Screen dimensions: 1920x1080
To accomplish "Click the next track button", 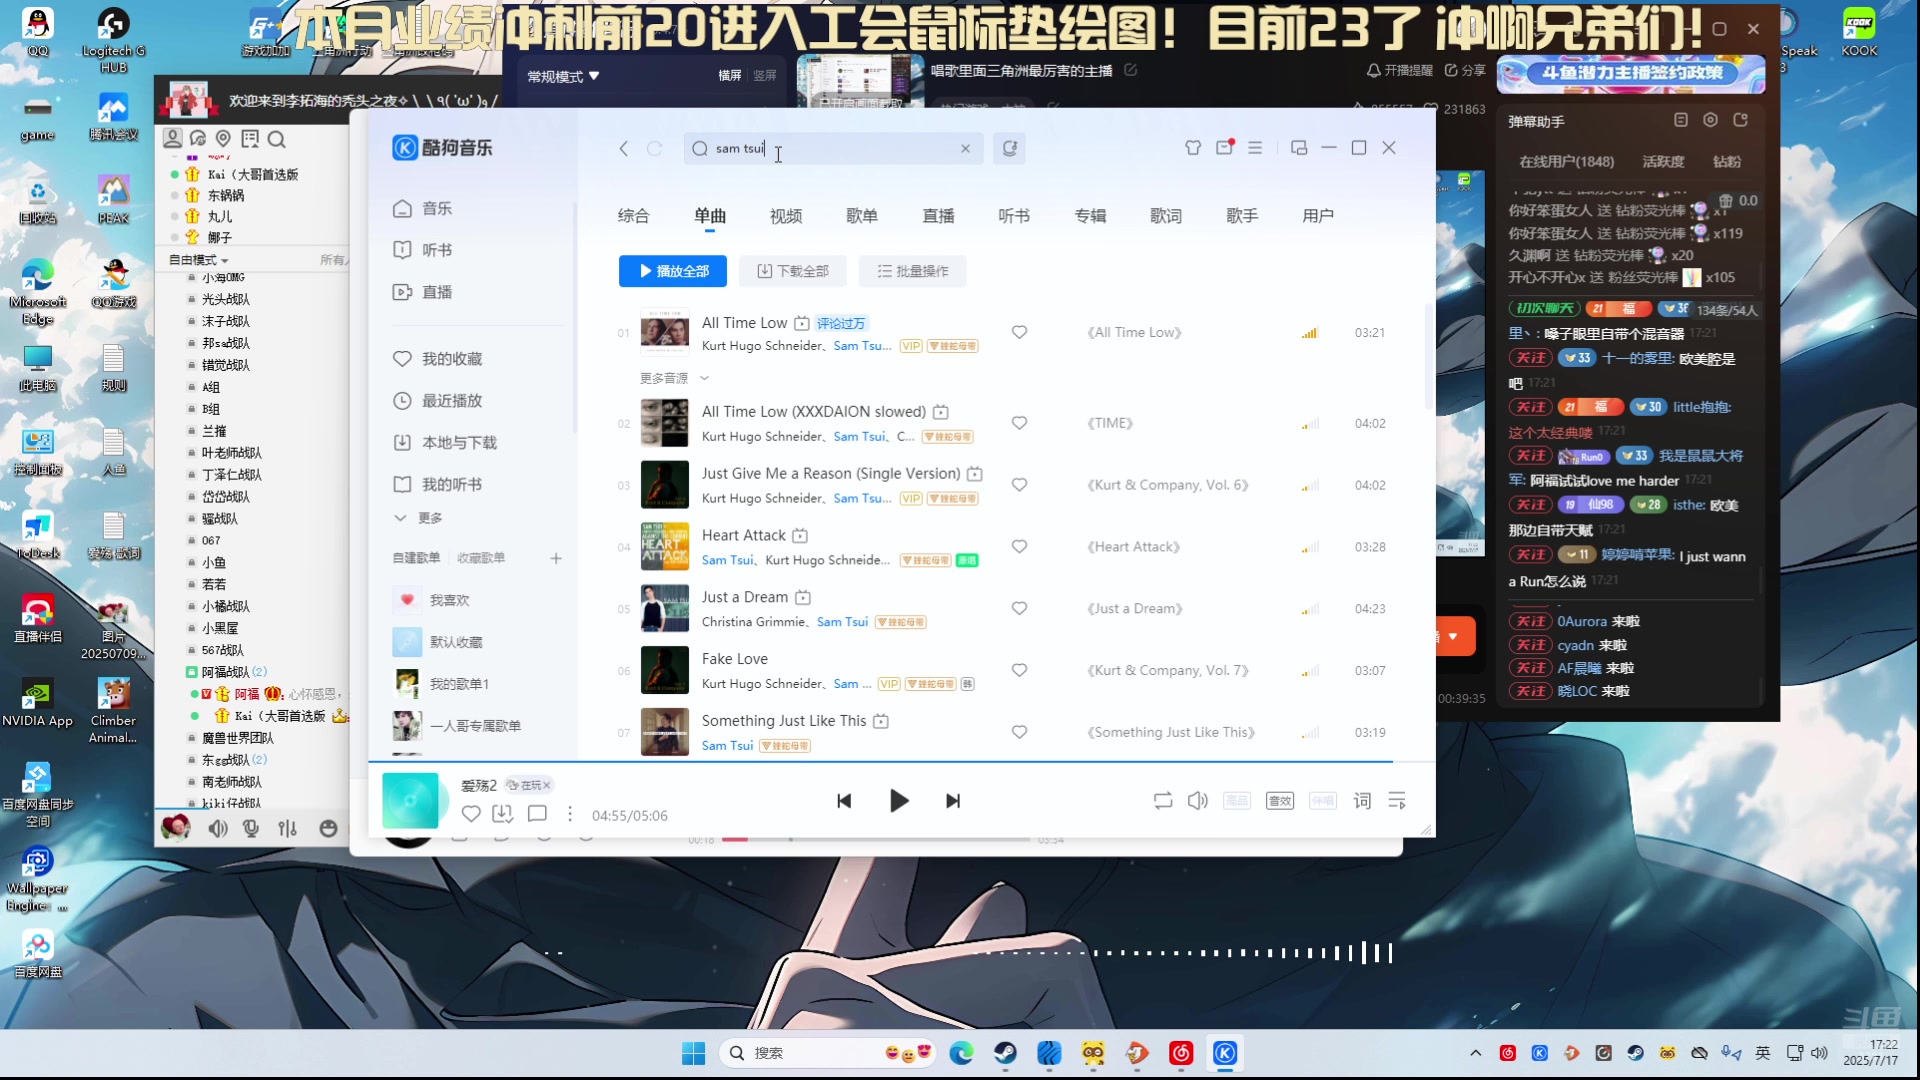I will pyautogui.click(x=953, y=801).
